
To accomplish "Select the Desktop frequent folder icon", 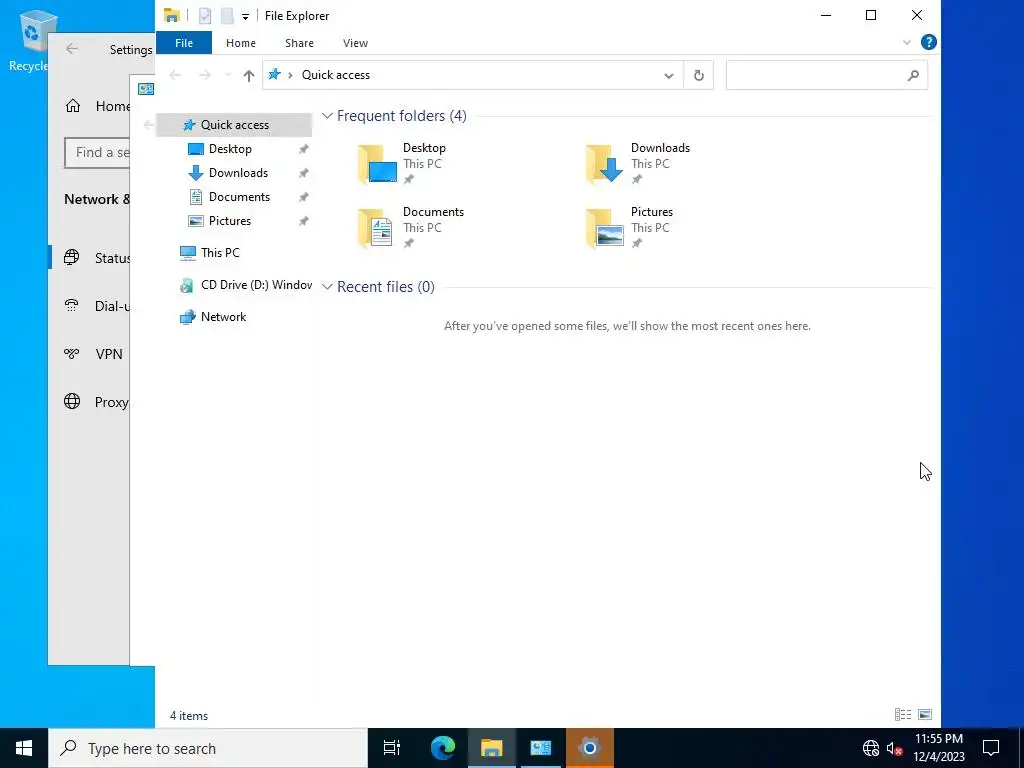I will [377, 163].
